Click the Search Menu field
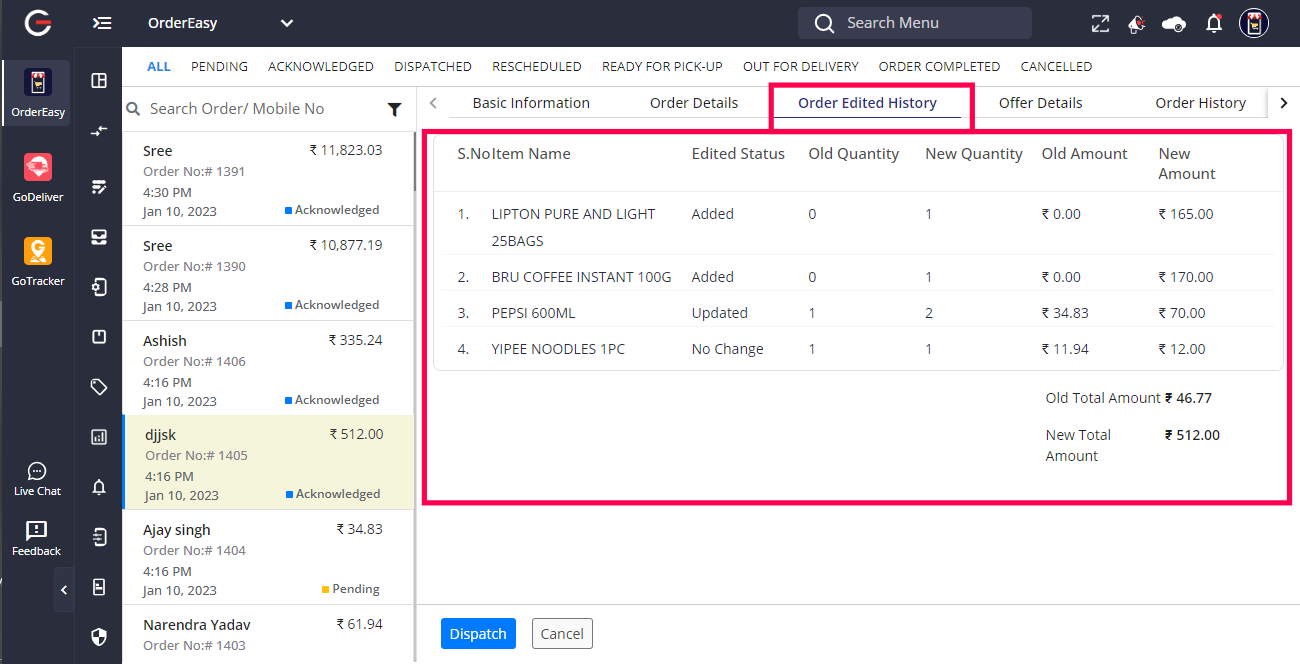The height and width of the screenshot is (664, 1300). [915, 23]
